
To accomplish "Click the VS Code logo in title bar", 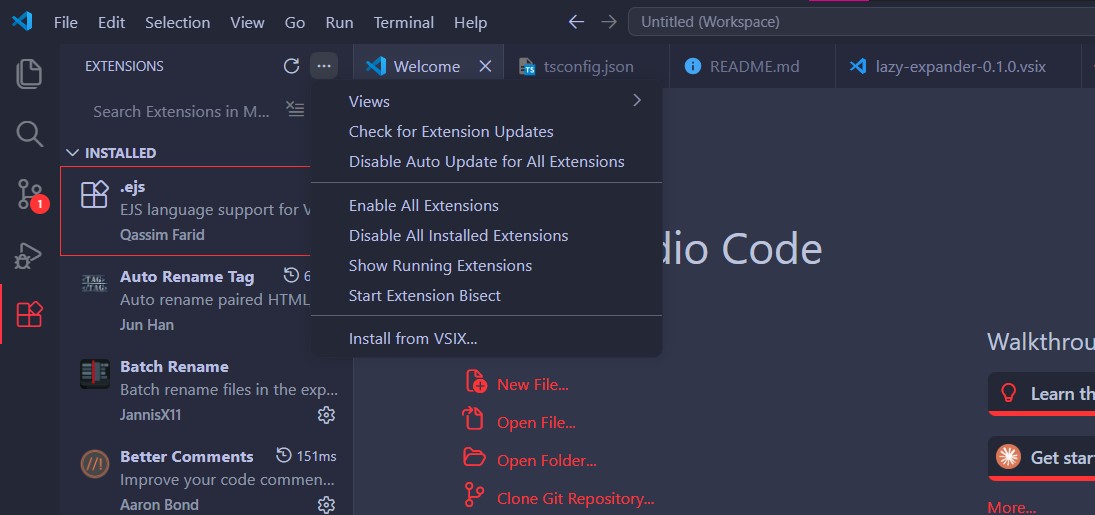I will tap(22, 22).
